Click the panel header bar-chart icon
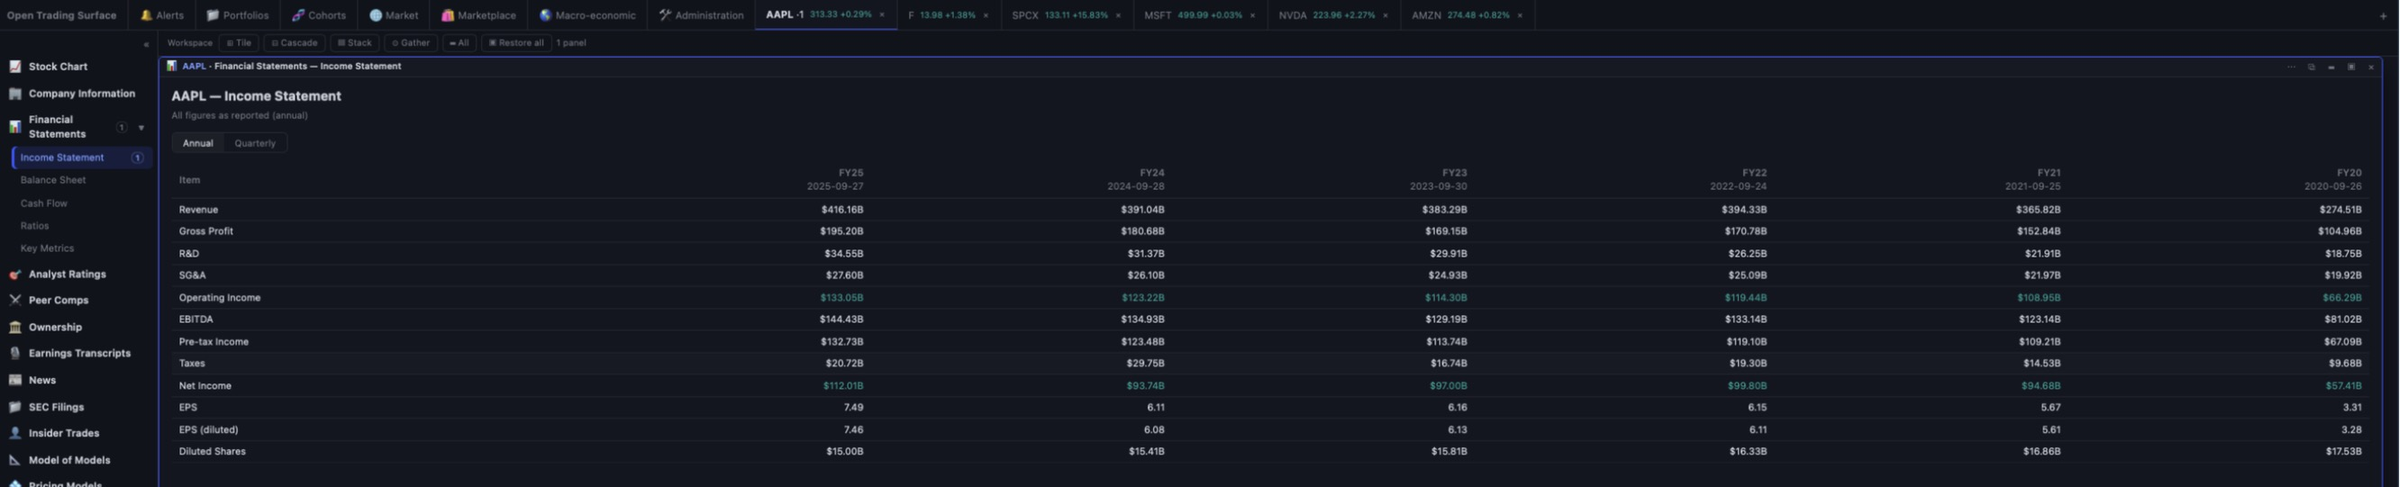The width and height of the screenshot is (2400, 487). [x=172, y=66]
